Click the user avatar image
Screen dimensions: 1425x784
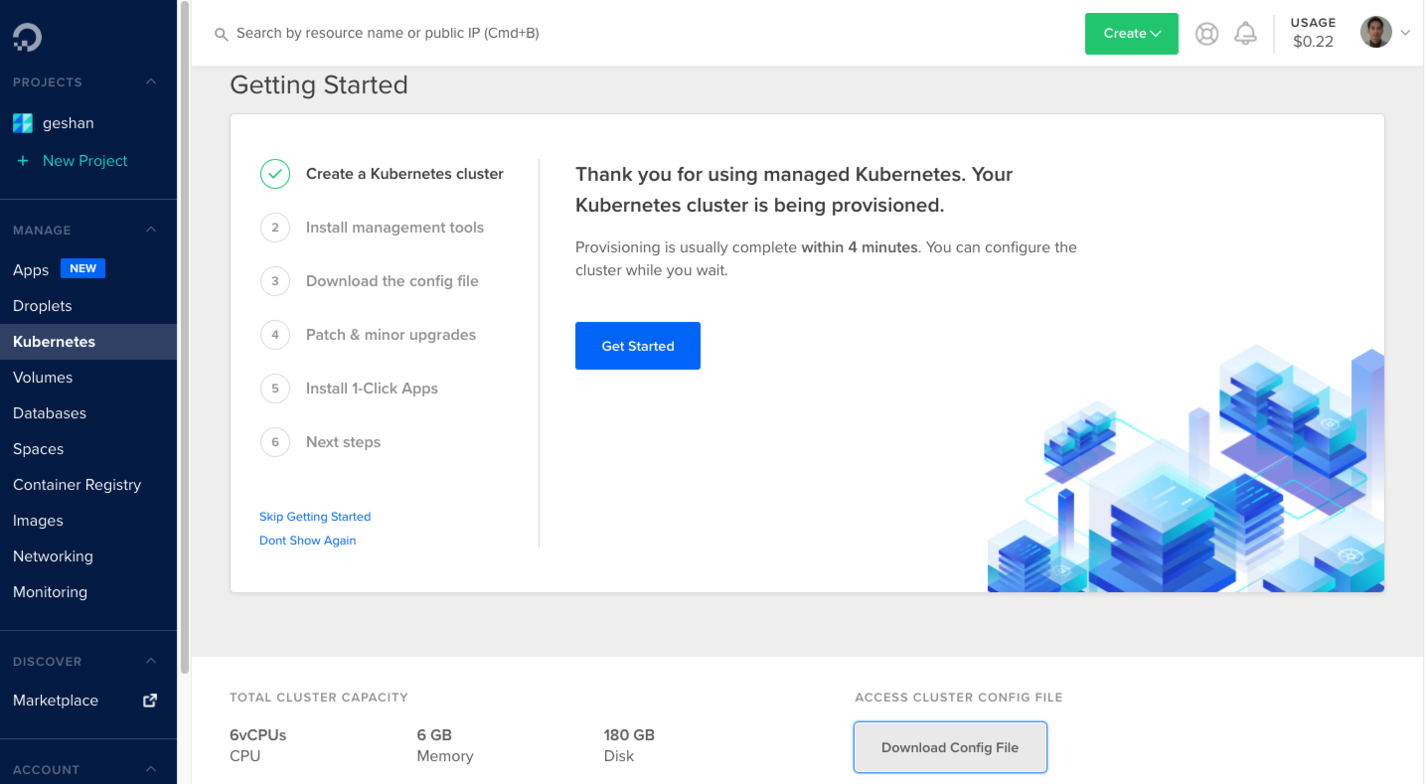[x=1376, y=31]
